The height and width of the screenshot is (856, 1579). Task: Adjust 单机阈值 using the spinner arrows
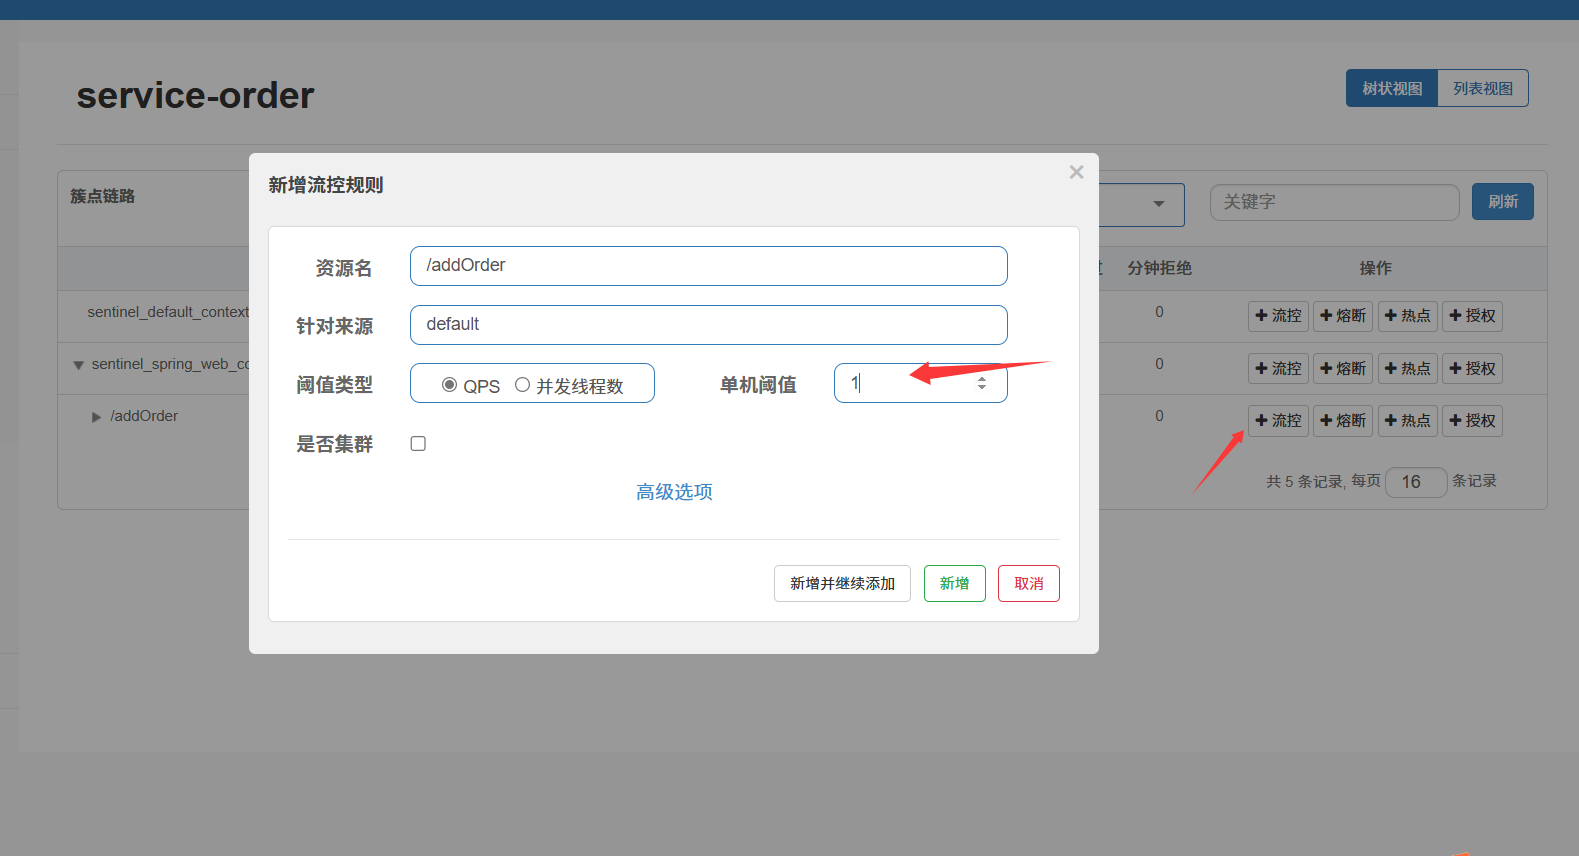point(982,383)
